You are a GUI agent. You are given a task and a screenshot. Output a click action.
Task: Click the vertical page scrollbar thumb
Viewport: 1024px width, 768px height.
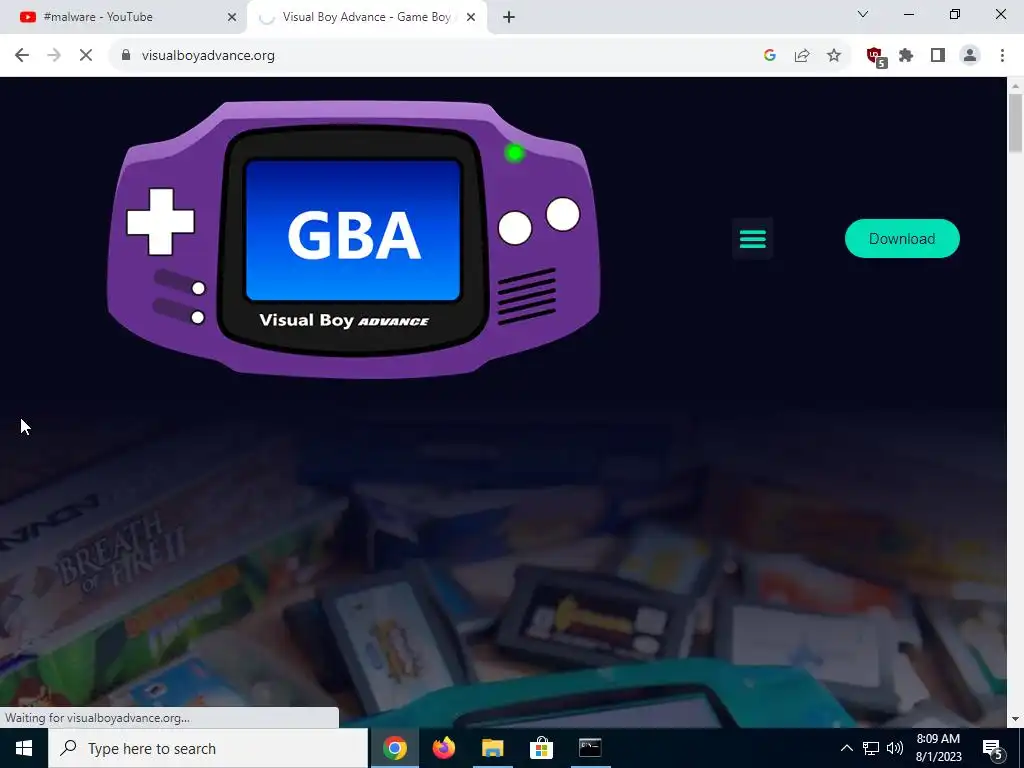(1015, 123)
